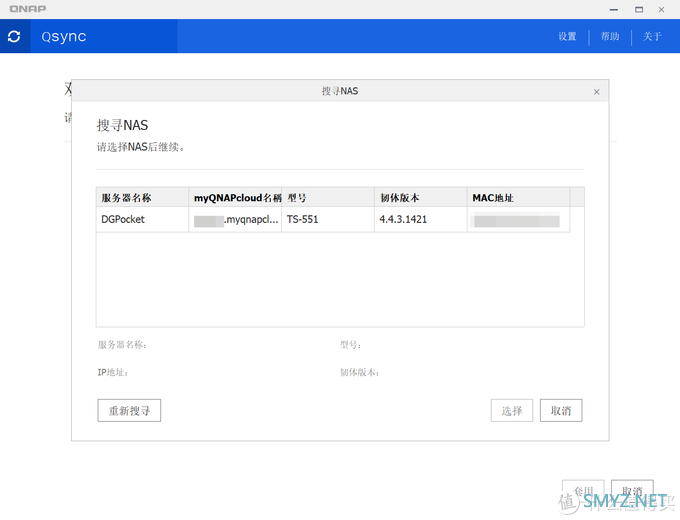The image size is (680, 520).
Task: Sort by myQNAPcloud名称 column header
Action: point(235,197)
